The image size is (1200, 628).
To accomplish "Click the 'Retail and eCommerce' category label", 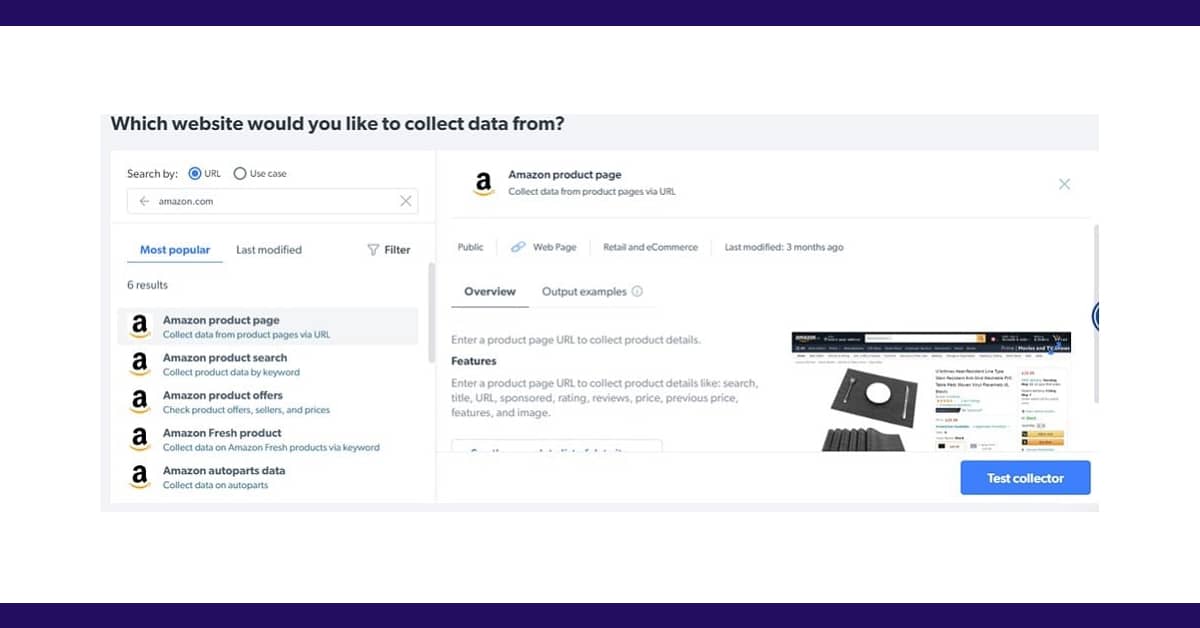I will (650, 247).
